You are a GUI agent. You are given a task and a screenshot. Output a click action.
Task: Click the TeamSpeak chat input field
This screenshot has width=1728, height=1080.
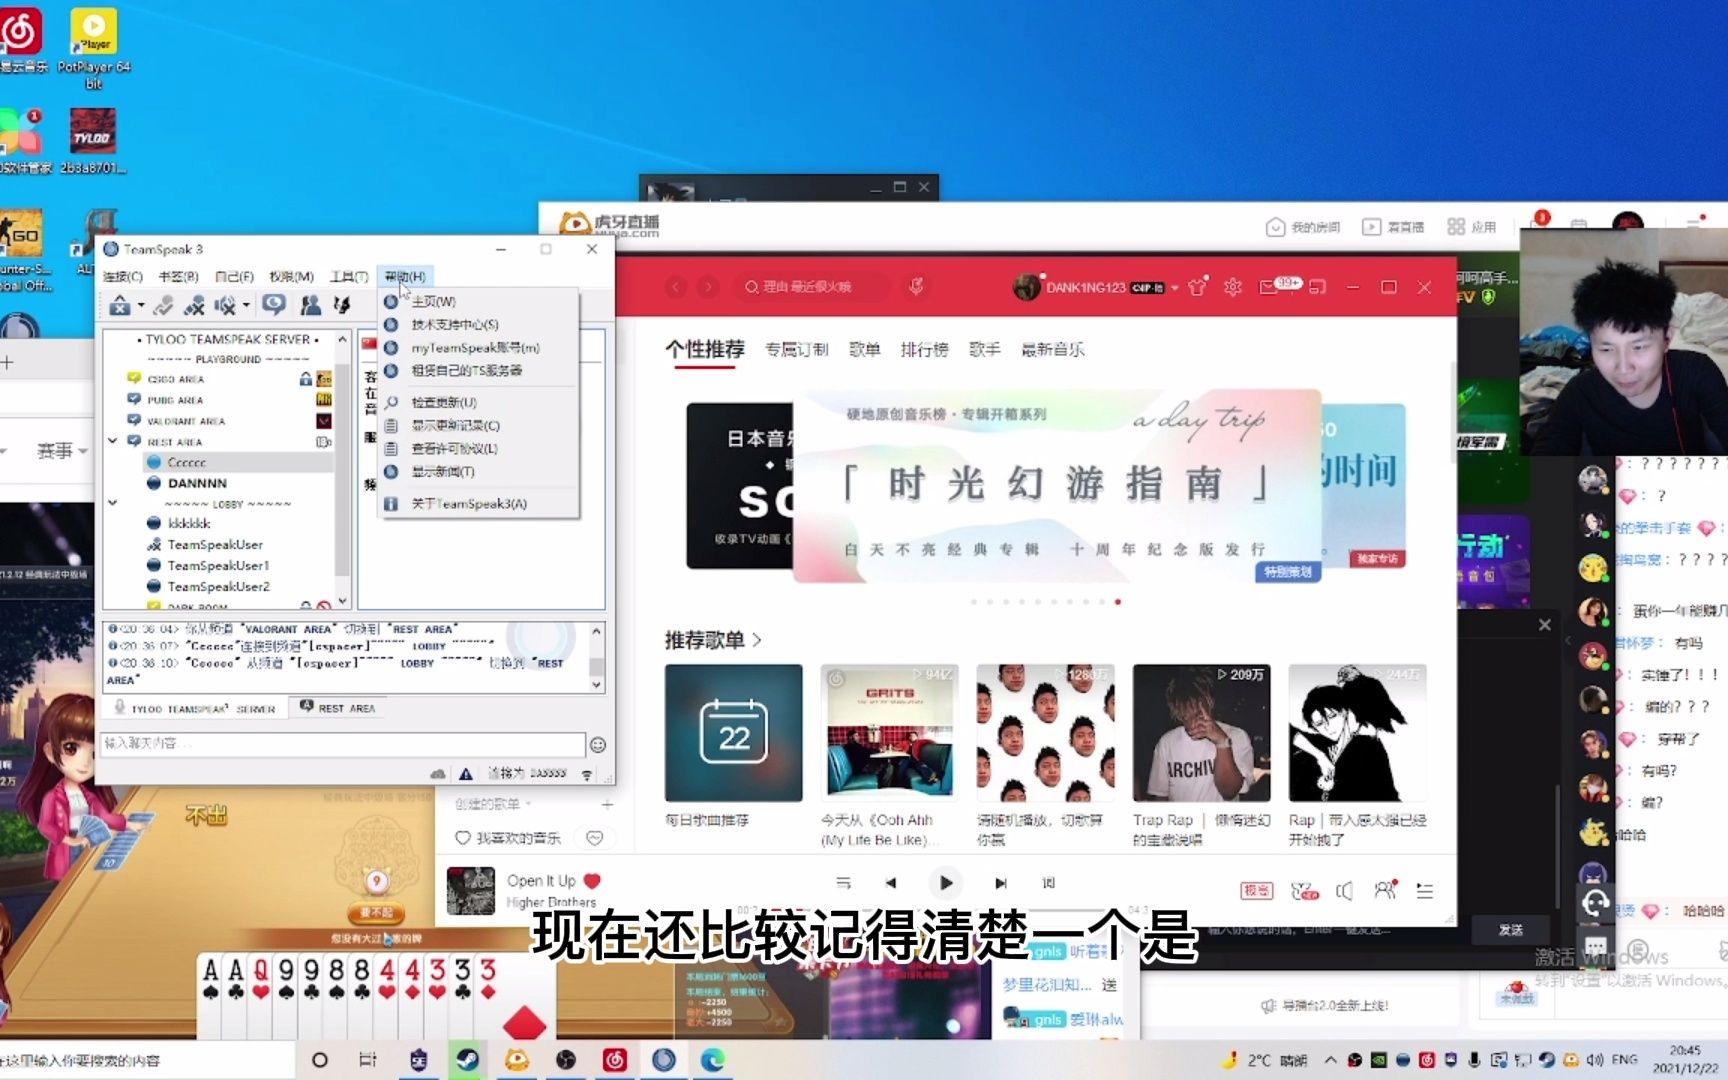342,744
